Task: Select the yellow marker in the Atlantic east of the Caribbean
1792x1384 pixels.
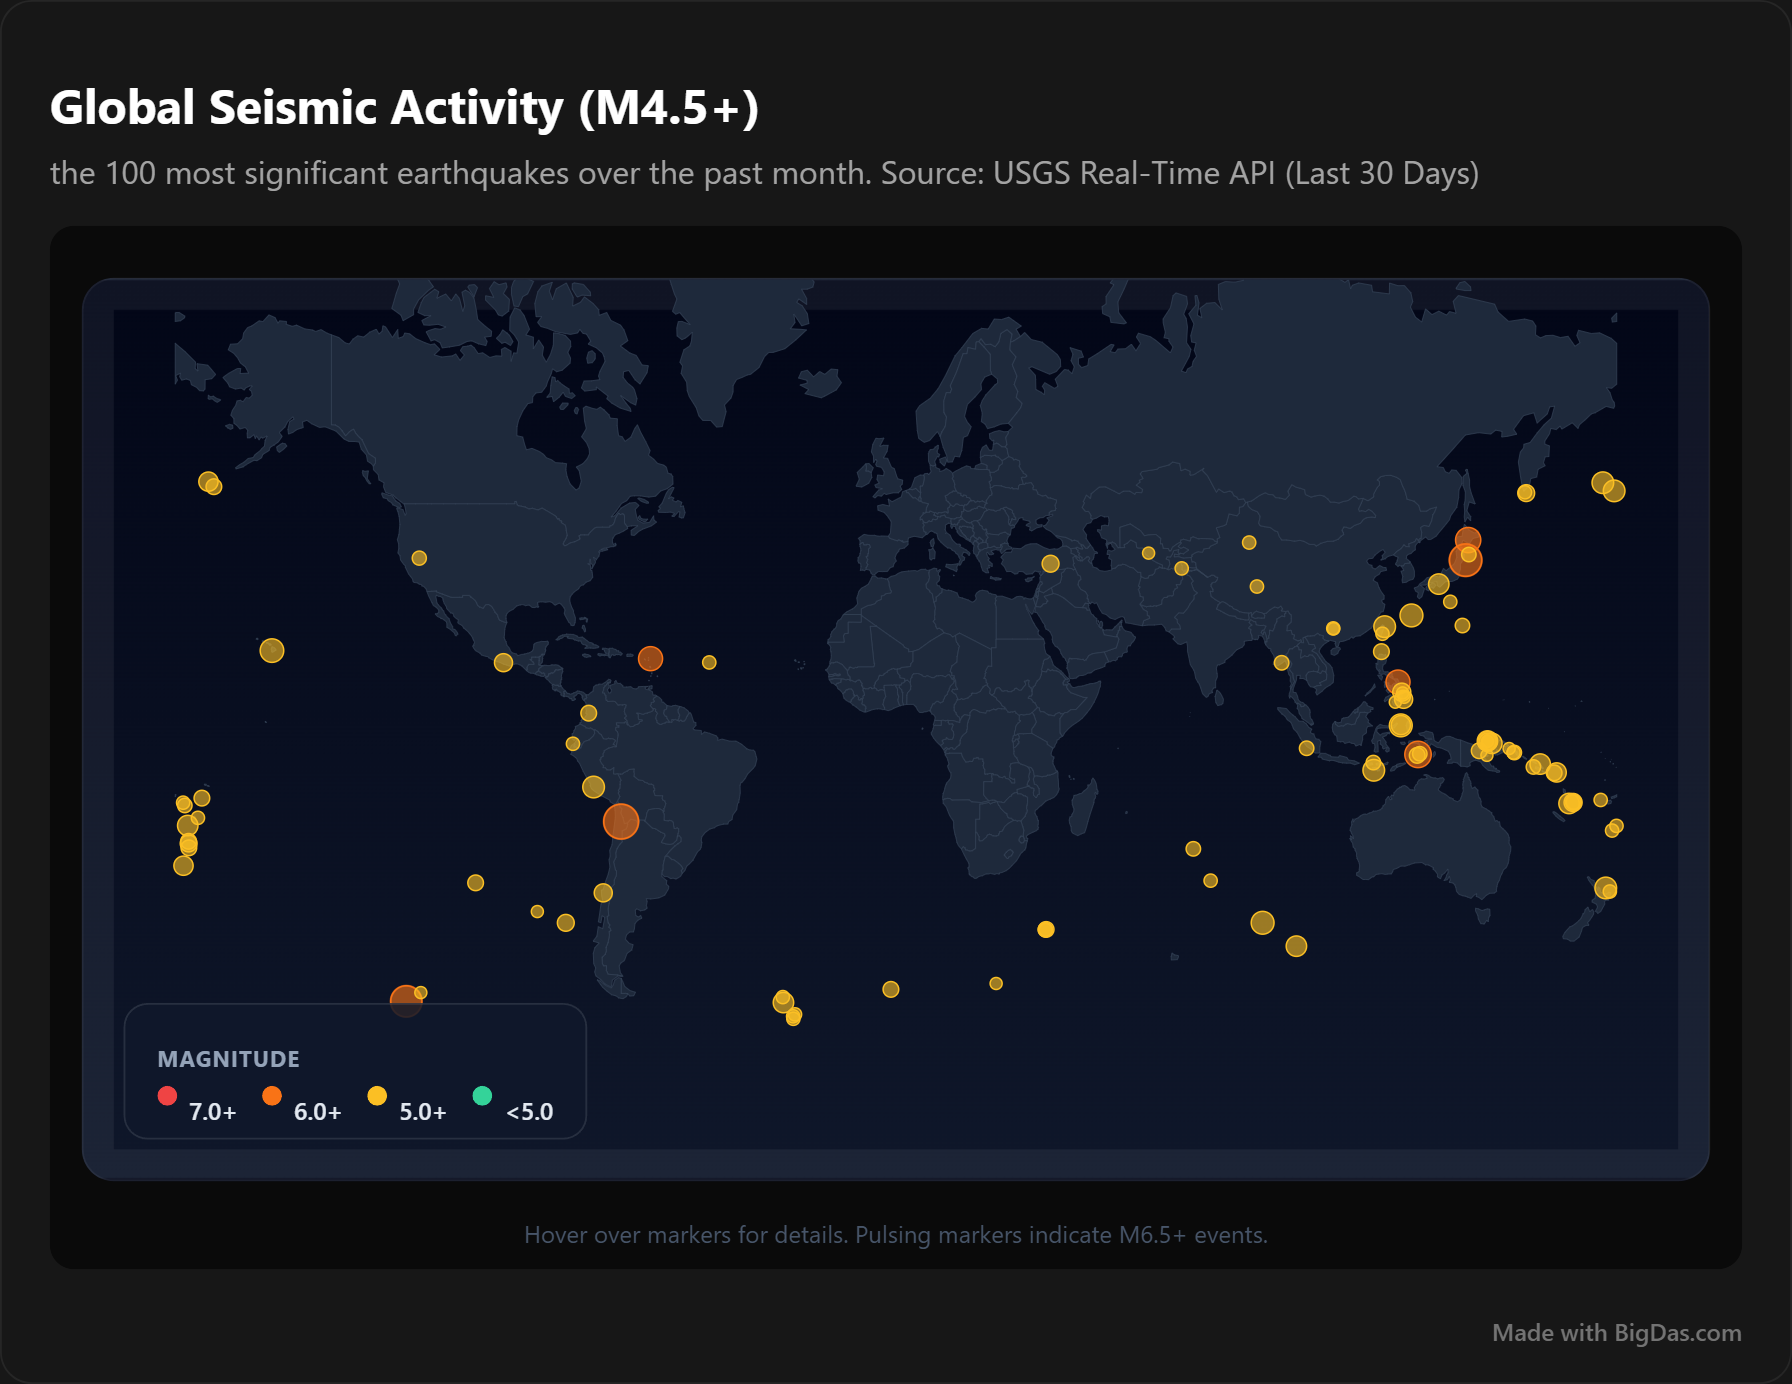Action: [x=709, y=662]
